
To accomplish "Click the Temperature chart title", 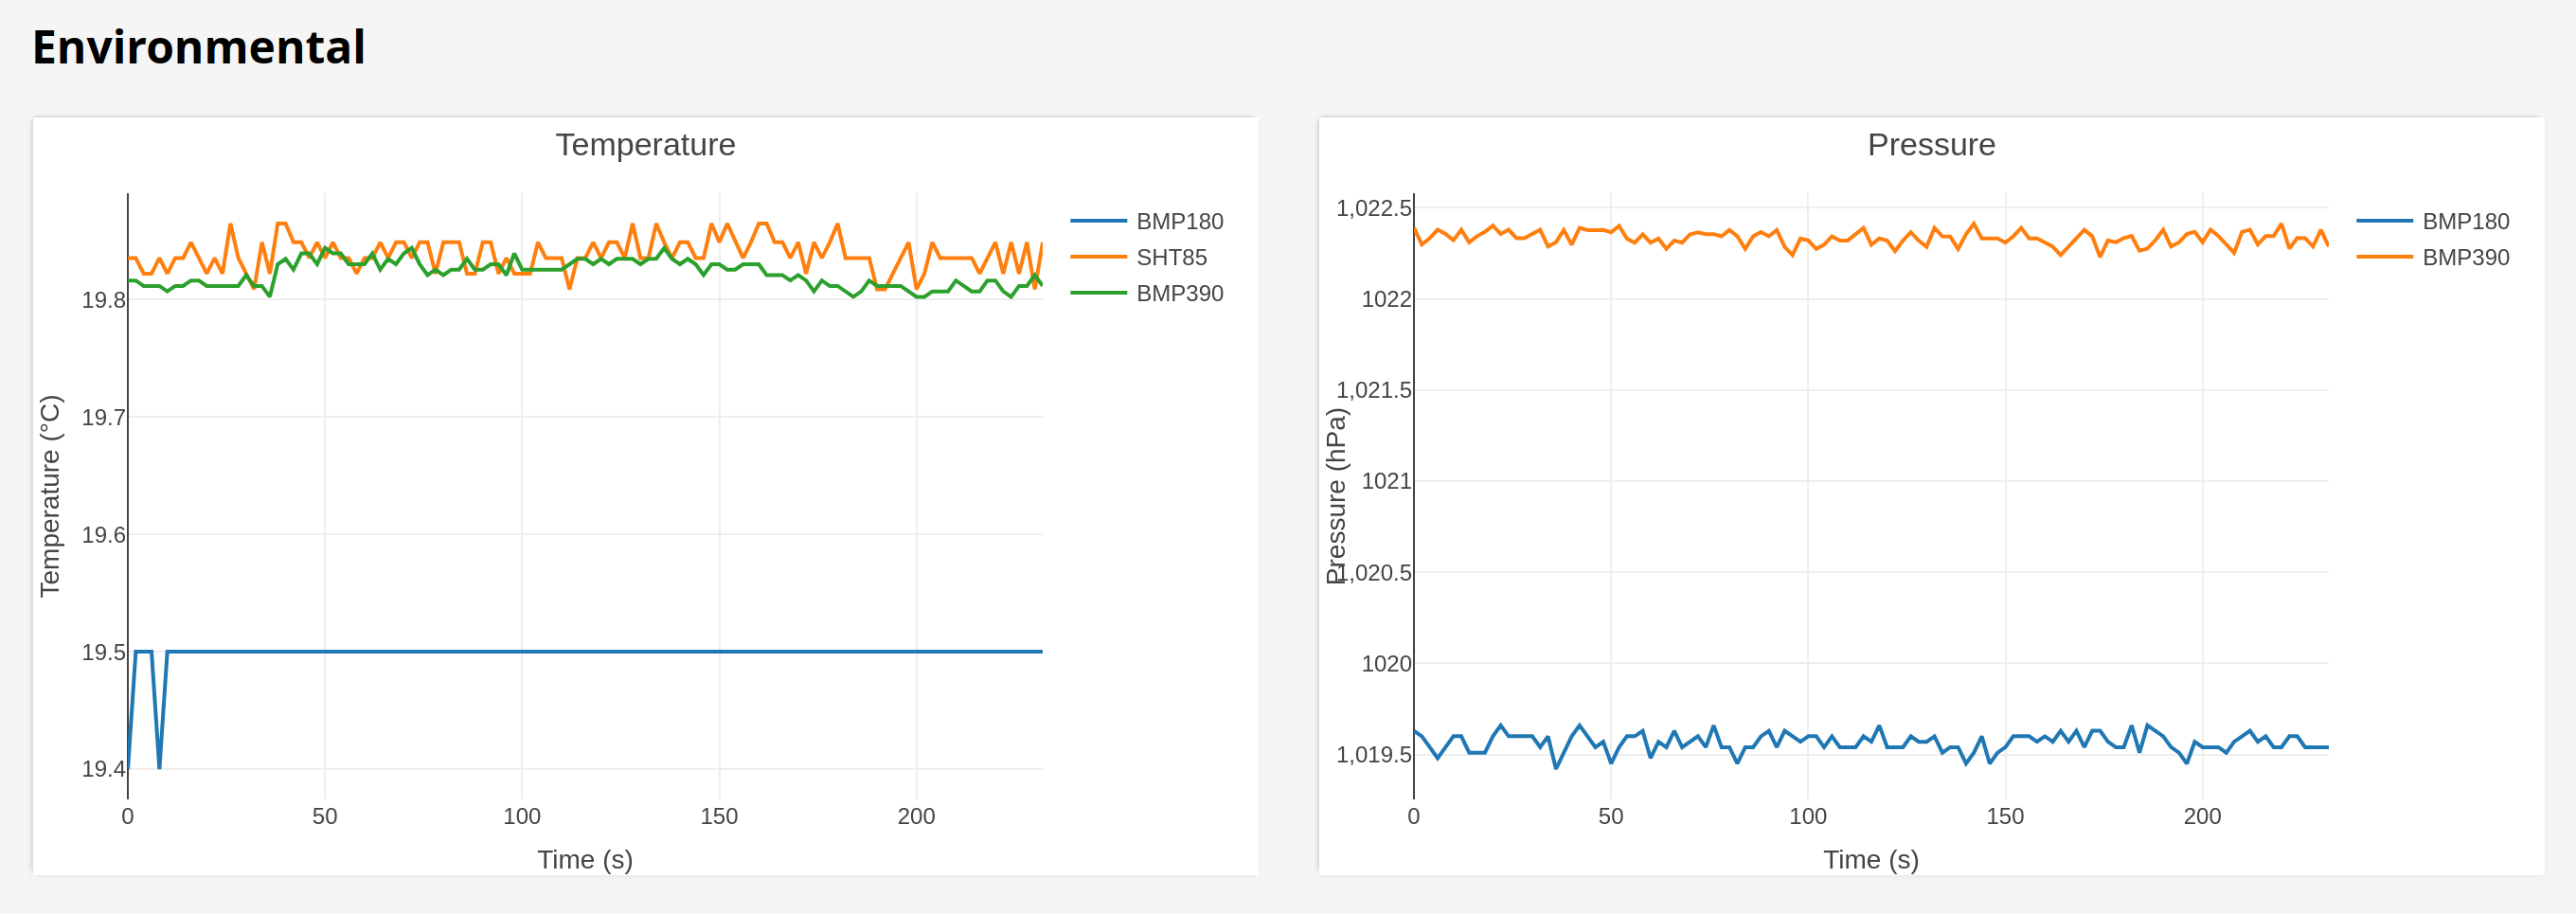I will pos(645,145).
